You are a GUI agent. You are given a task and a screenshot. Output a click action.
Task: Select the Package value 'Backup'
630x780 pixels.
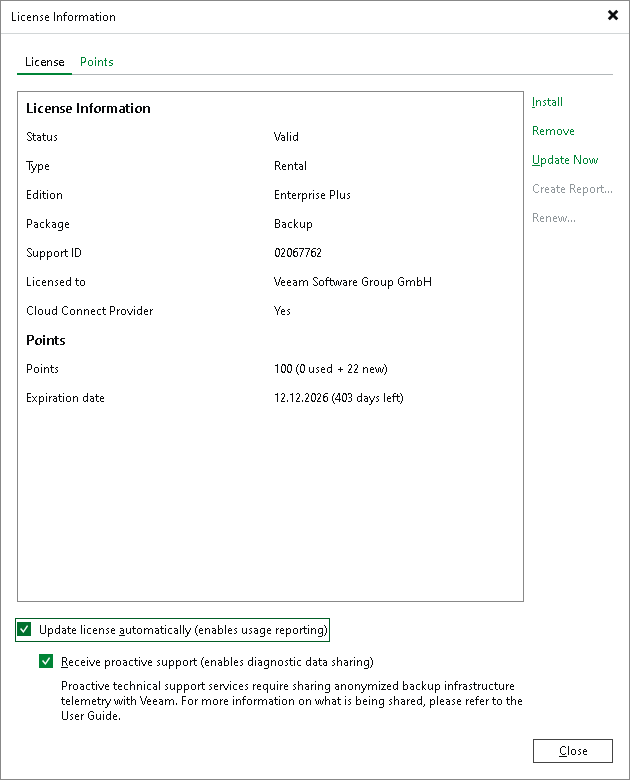(x=293, y=224)
